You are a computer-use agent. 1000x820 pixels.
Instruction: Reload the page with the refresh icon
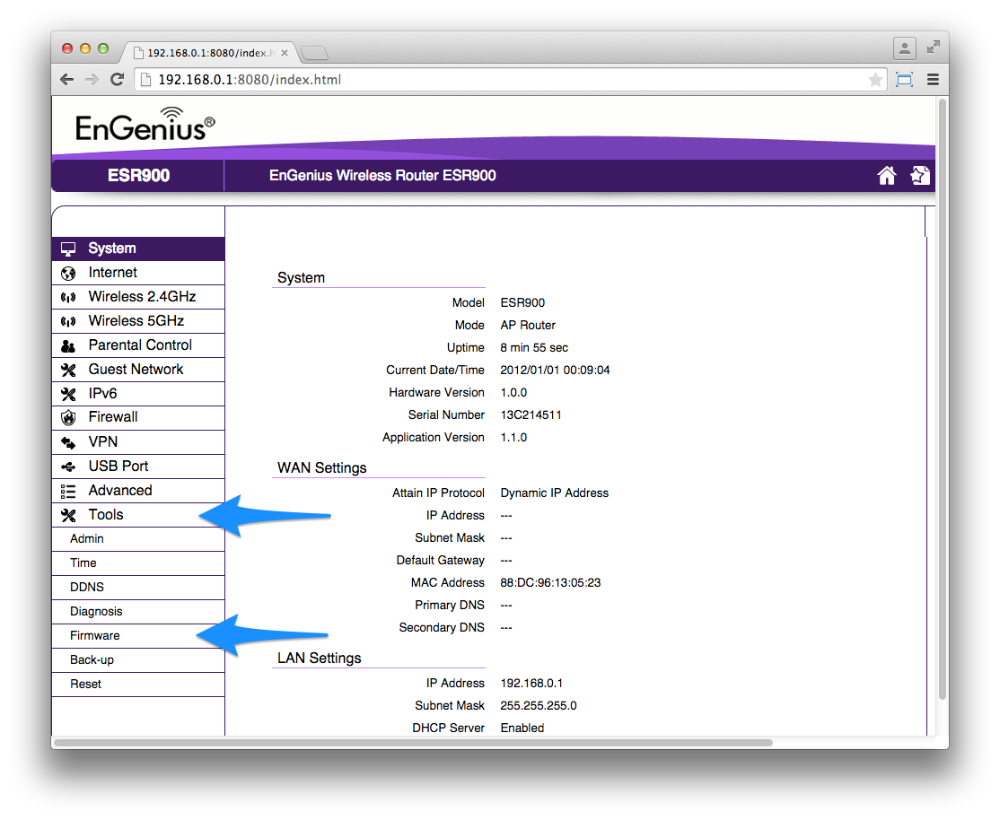(x=117, y=80)
